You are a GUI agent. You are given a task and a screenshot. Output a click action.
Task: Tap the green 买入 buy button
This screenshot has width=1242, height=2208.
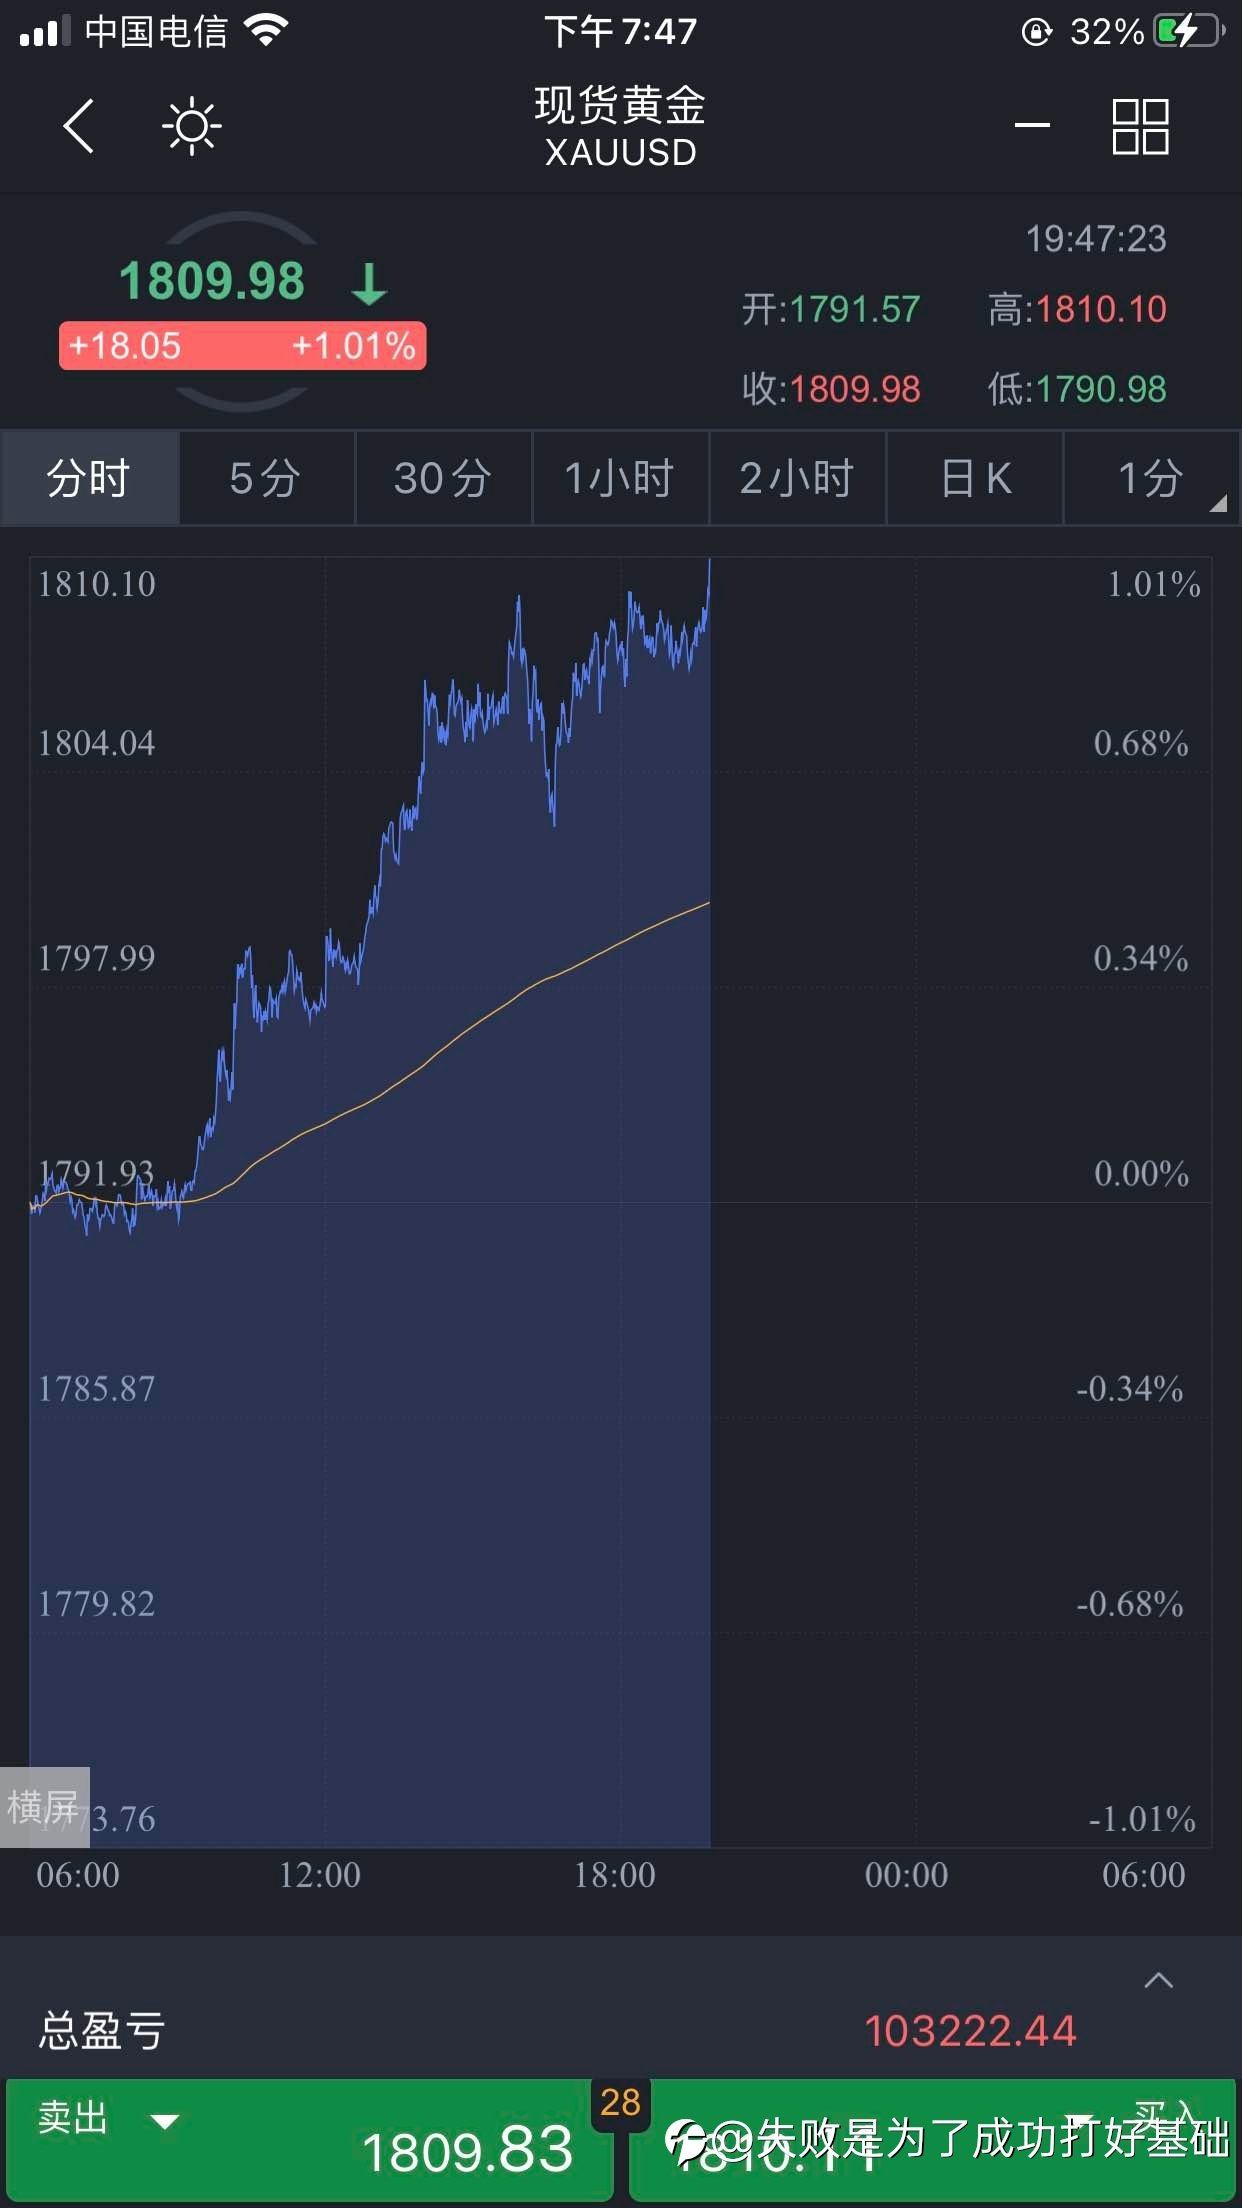pyautogui.click(x=933, y=2139)
